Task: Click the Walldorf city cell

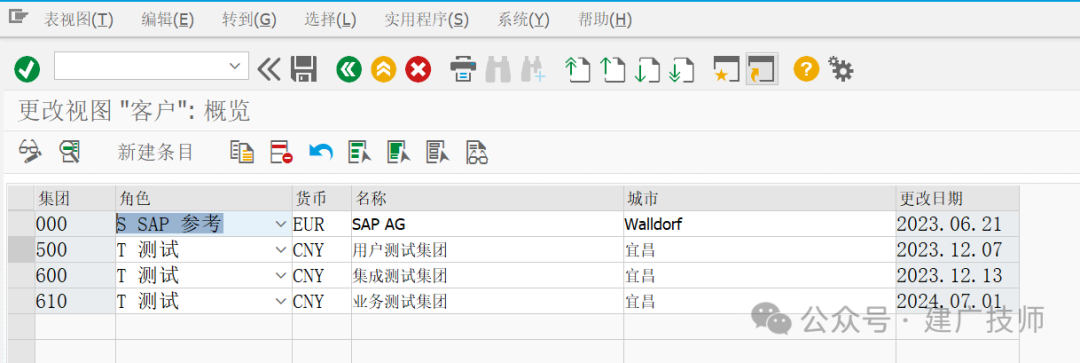Action: [x=759, y=224]
